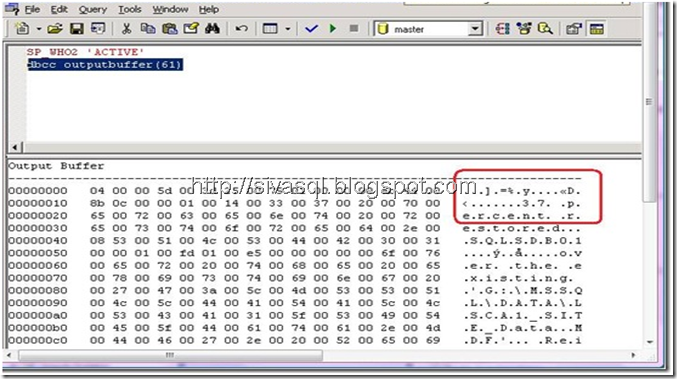Click offset 00000090 in results
677x379 pixels.
coord(38,303)
